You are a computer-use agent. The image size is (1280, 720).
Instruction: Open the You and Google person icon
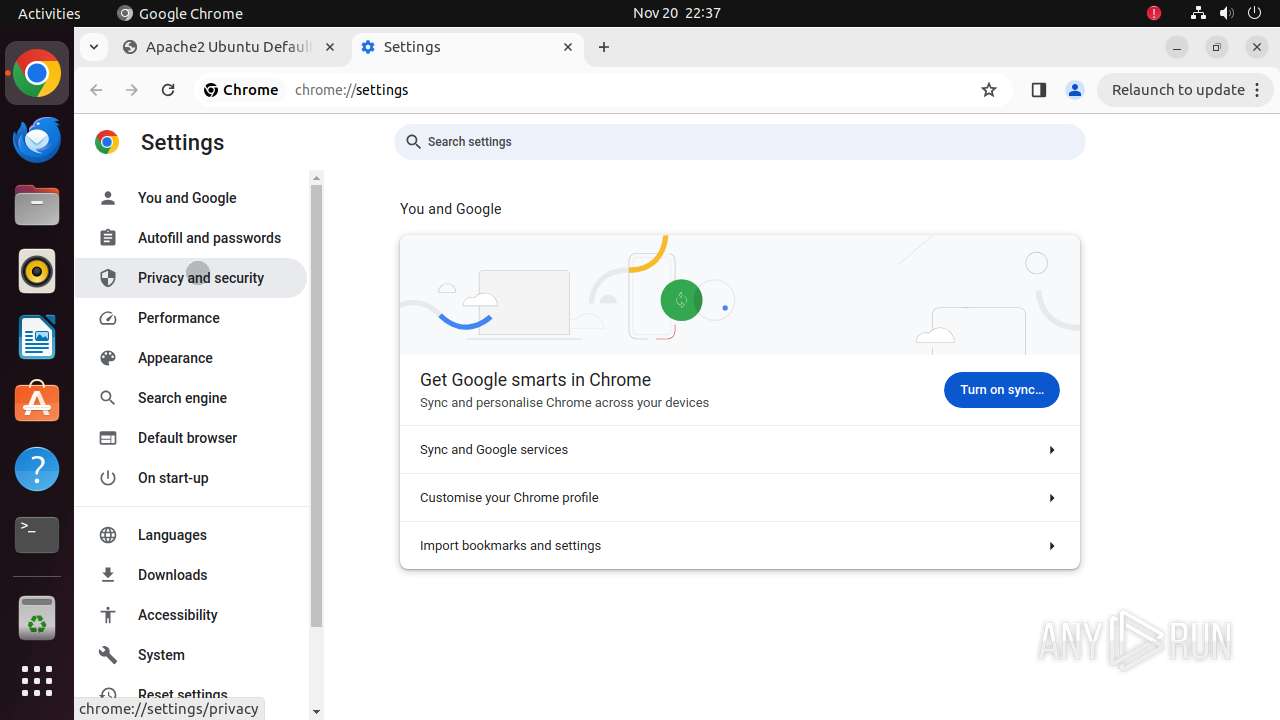pyautogui.click(x=108, y=198)
